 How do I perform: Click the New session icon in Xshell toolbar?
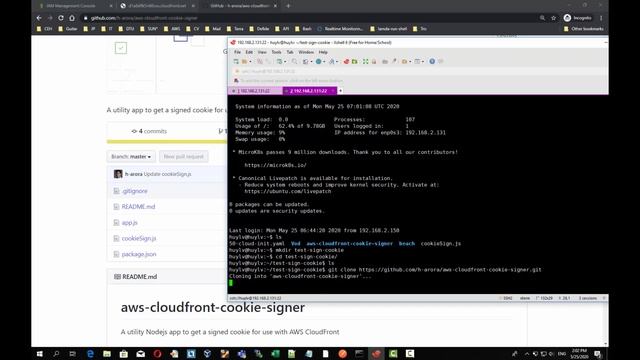236,62
